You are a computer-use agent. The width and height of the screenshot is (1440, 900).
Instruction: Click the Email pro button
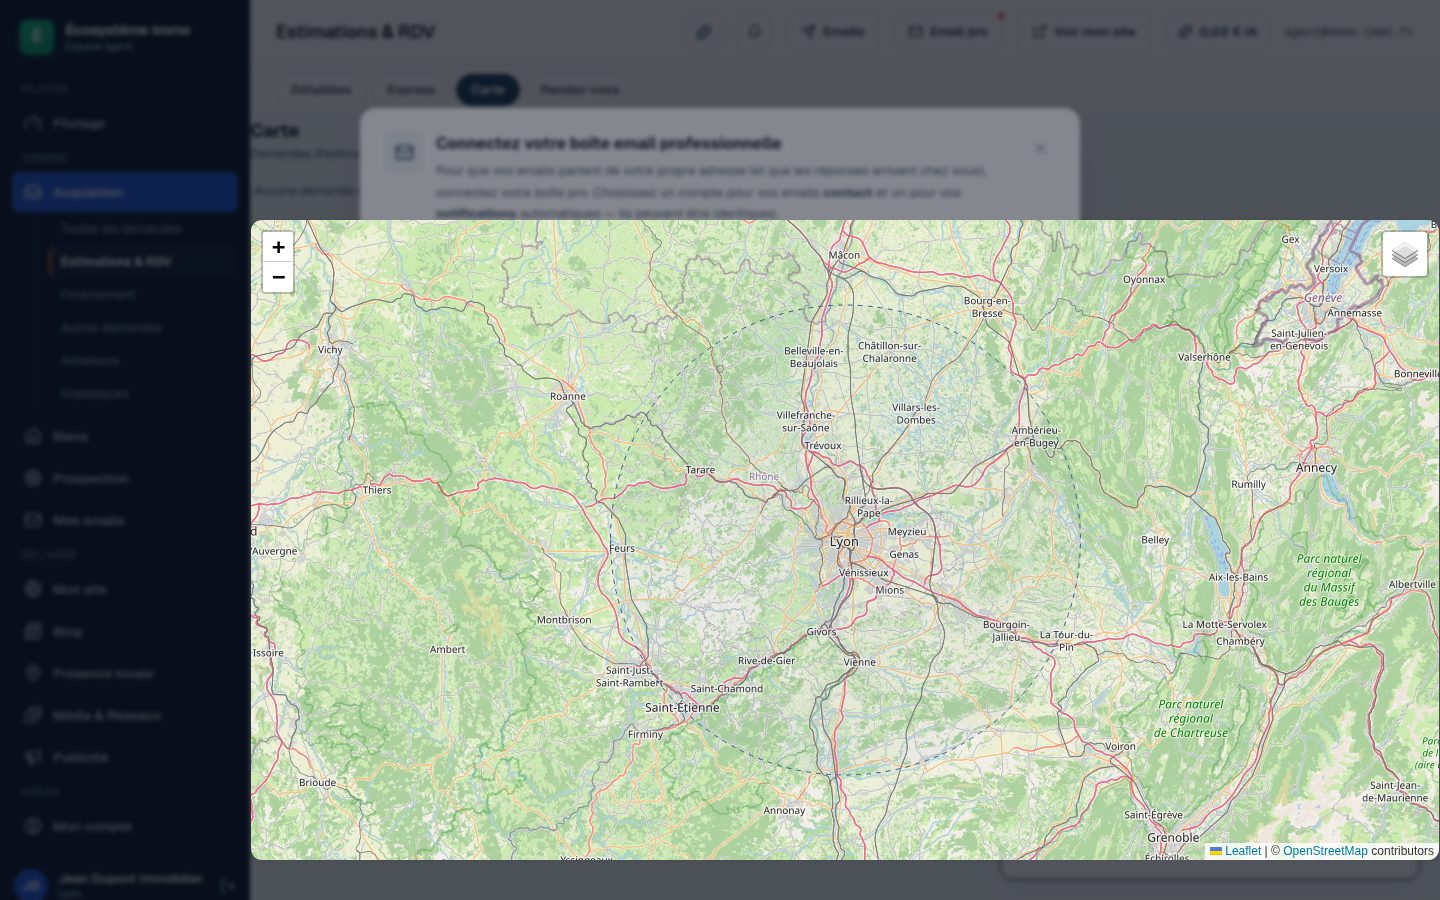tap(948, 32)
